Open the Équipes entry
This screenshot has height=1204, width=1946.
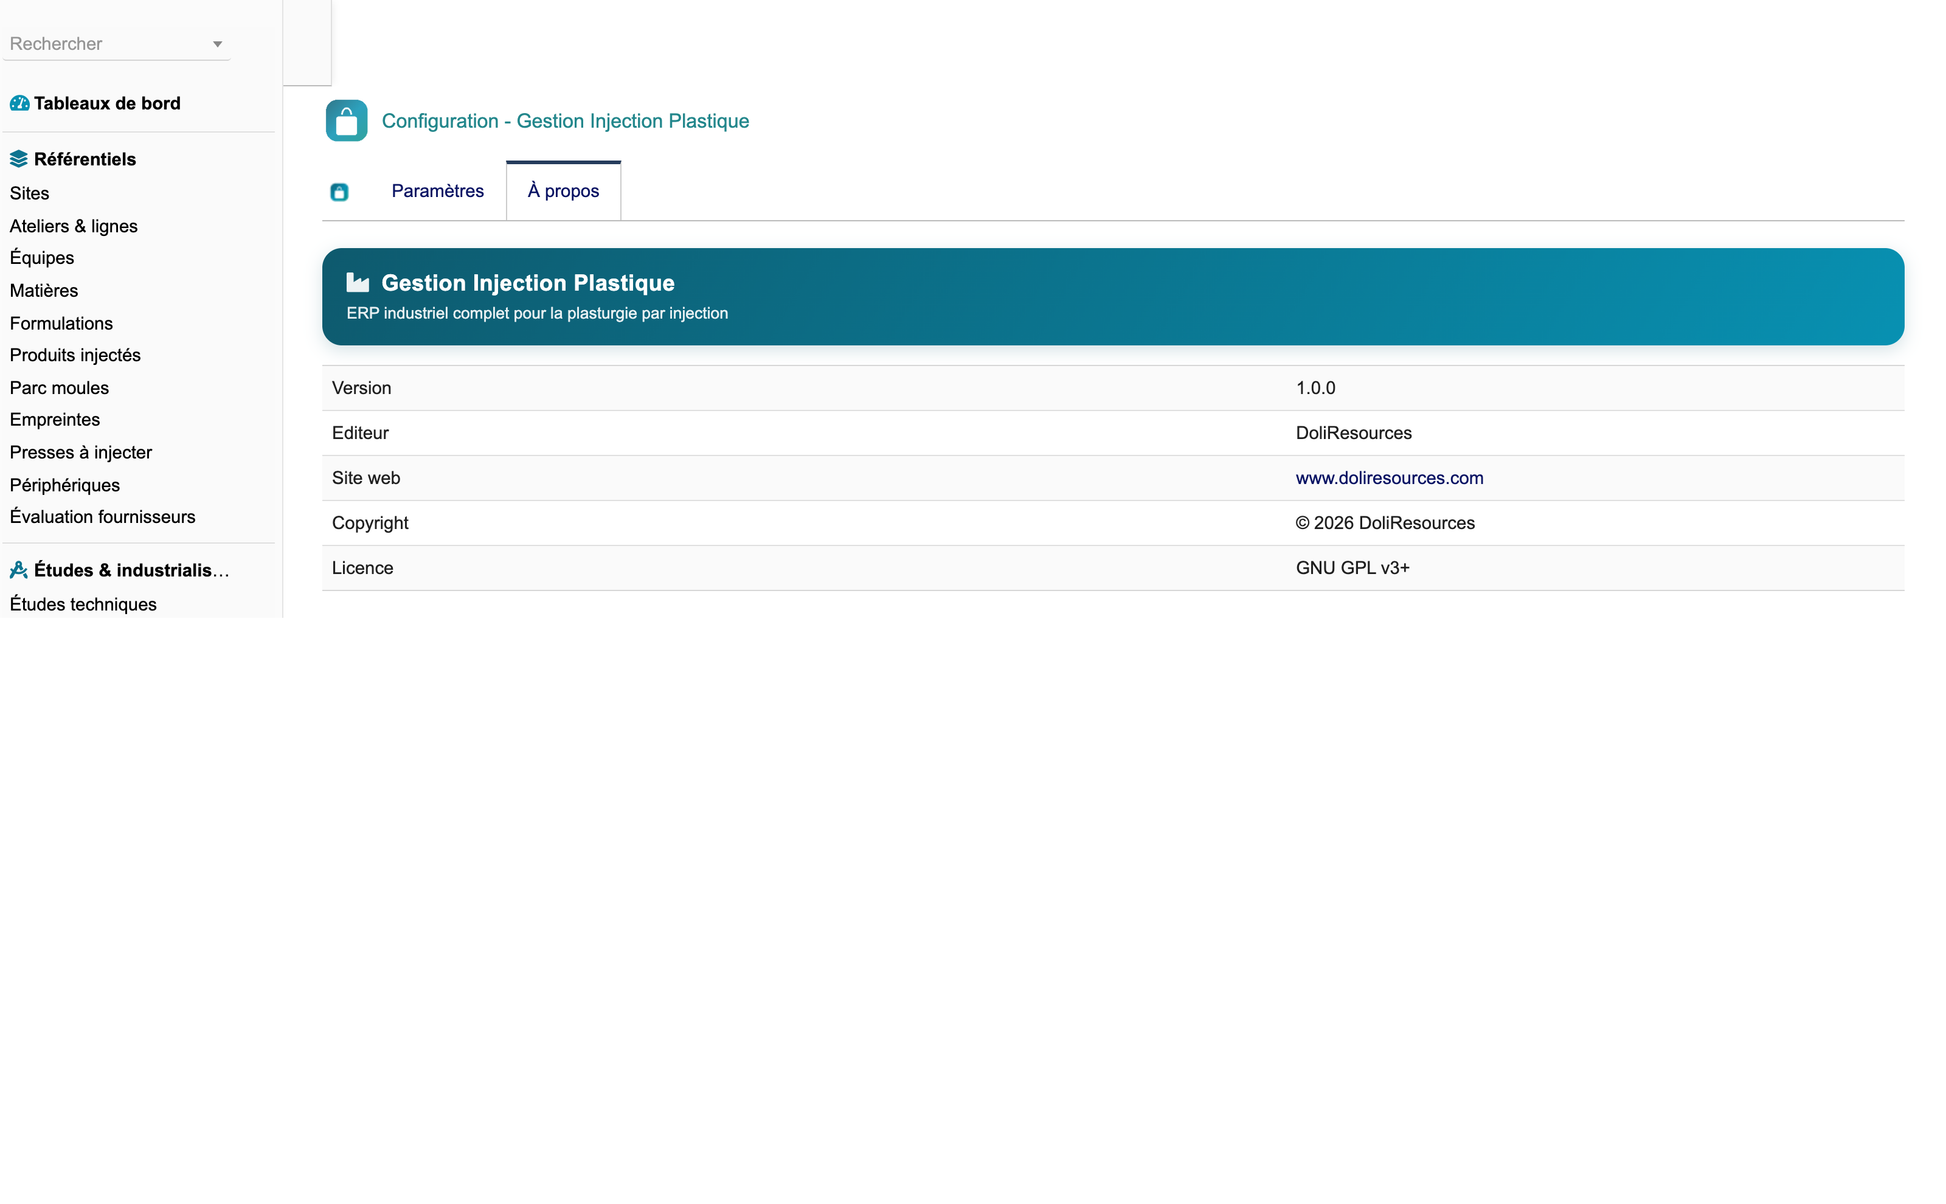(42, 258)
